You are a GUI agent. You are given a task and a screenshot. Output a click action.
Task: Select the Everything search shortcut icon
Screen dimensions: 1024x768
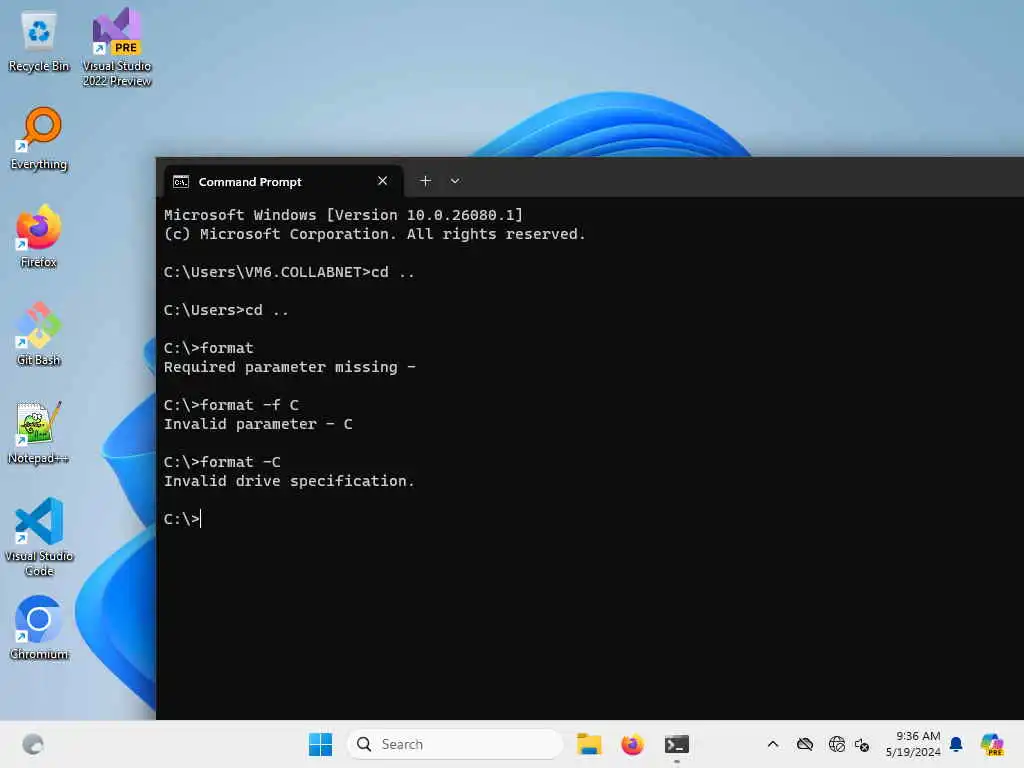[x=39, y=138]
